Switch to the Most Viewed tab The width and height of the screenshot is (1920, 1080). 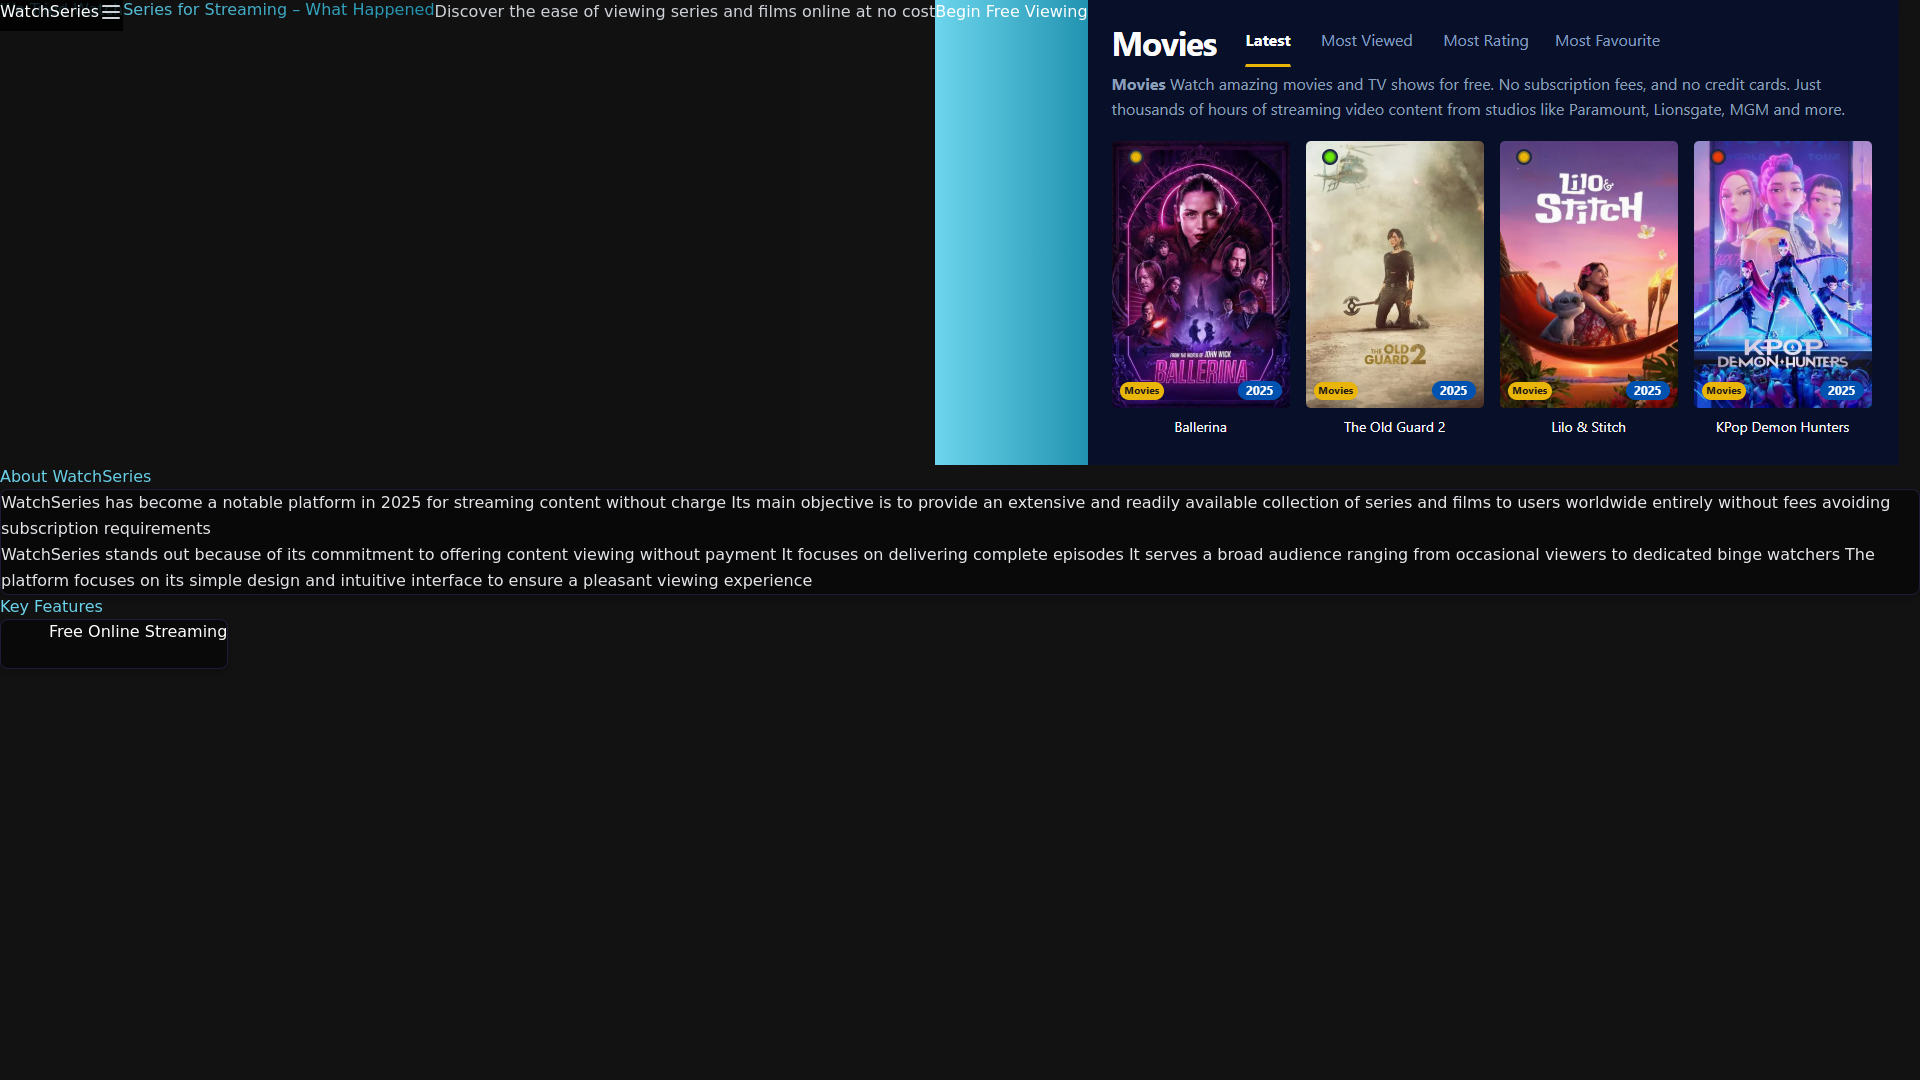[1367, 41]
